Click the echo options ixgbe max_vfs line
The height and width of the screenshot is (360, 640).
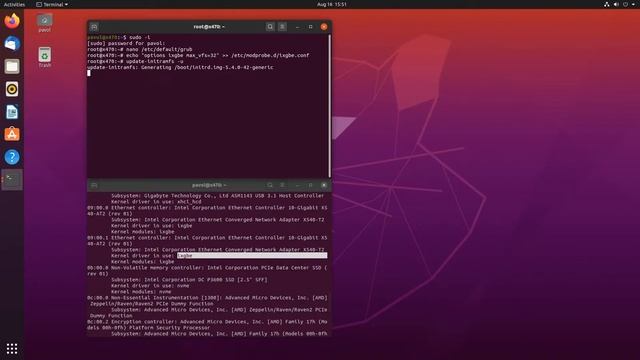point(198,56)
